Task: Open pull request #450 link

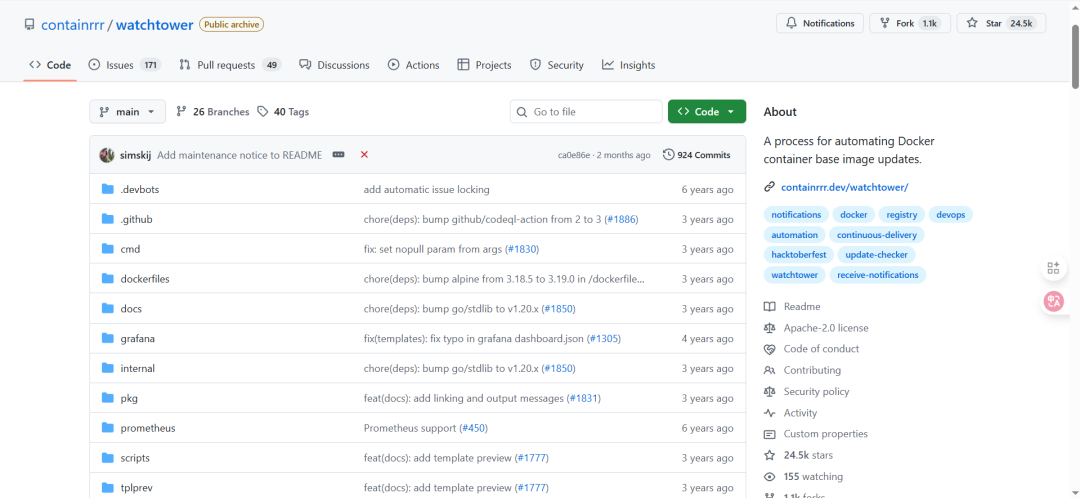Action: 474,428
